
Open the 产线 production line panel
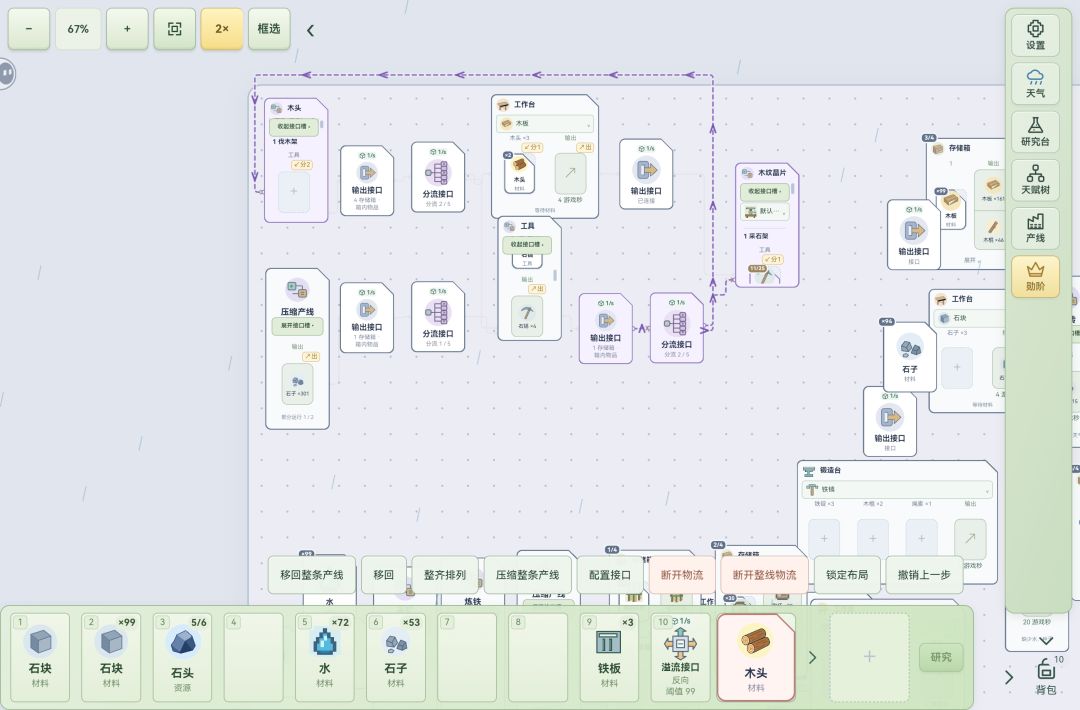point(1035,227)
